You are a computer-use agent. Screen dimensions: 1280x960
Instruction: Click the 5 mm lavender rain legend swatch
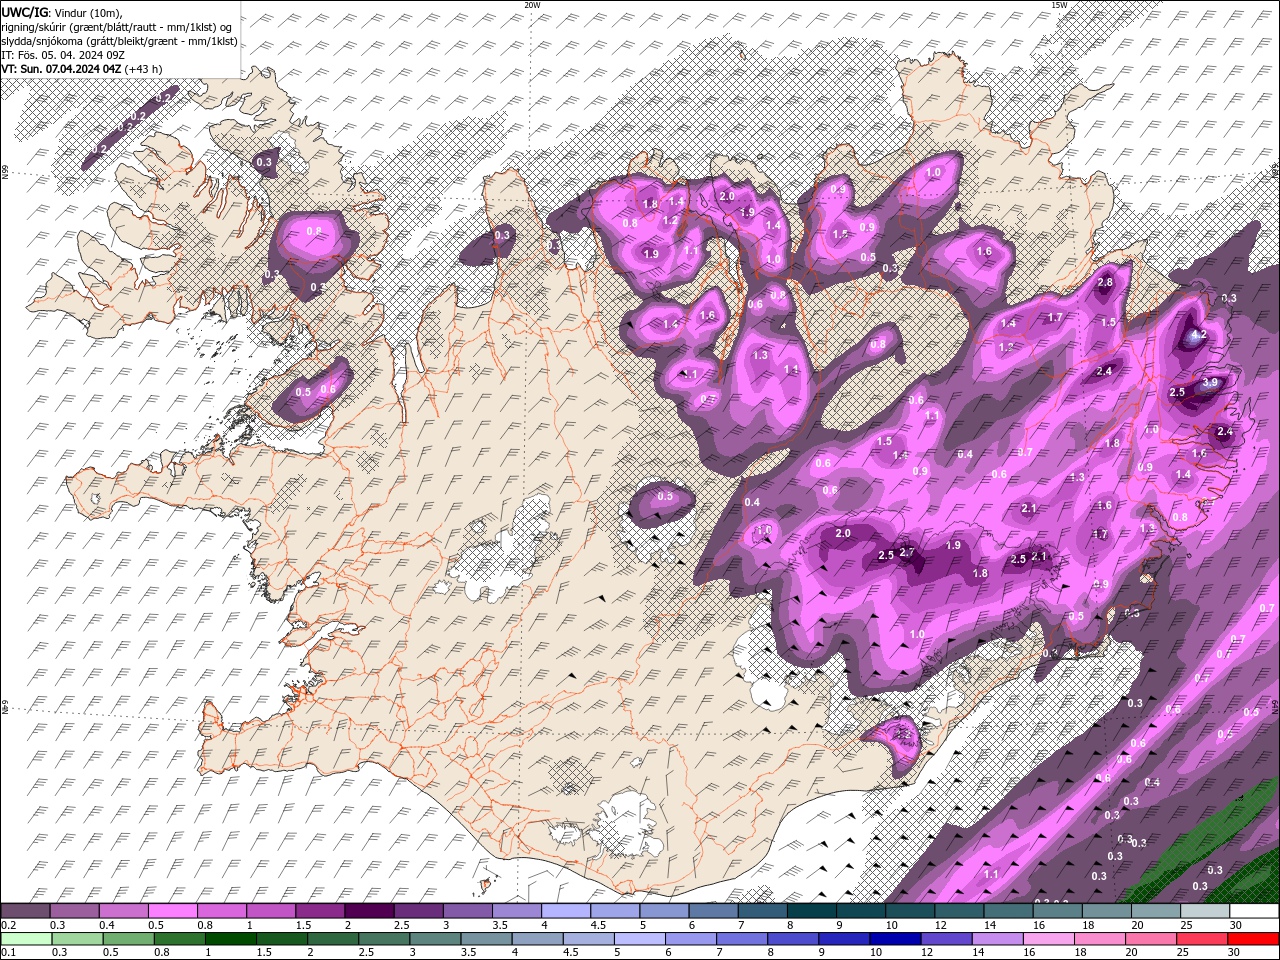click(x=639, y=939)
